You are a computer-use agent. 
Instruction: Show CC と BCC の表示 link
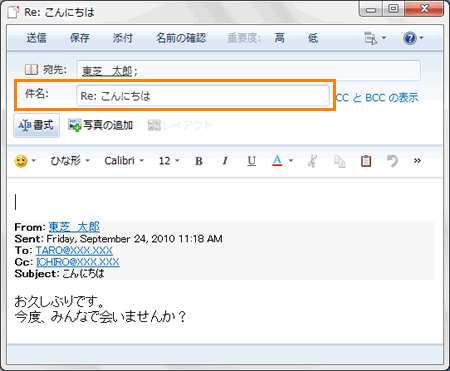tap(377, 98)
